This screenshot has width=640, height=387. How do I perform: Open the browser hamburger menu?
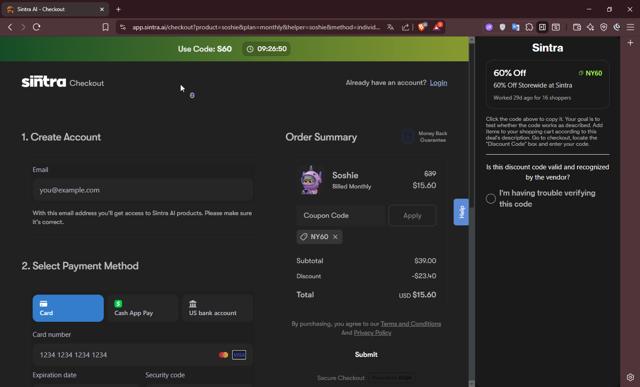(631, 27)
